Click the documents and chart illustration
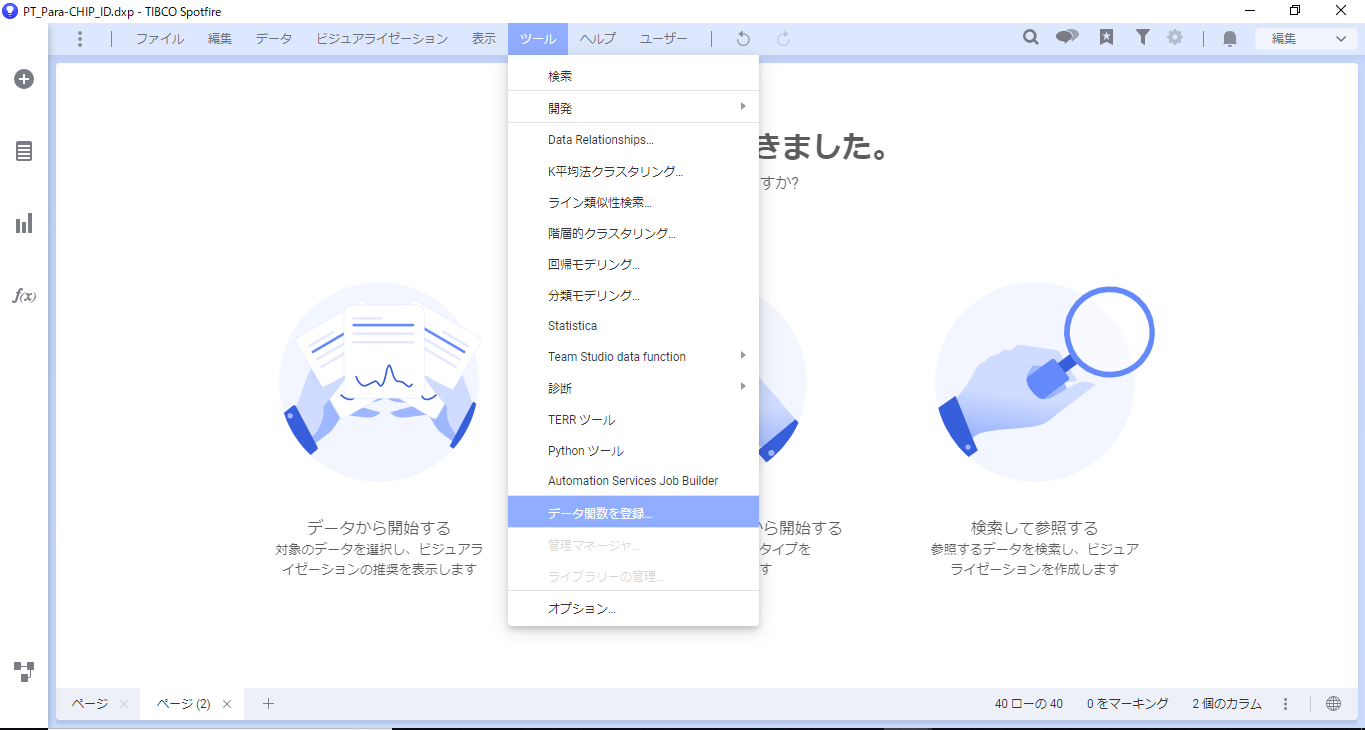The height and width of the screenshot is (730, 1365). (x=379, y=381)
